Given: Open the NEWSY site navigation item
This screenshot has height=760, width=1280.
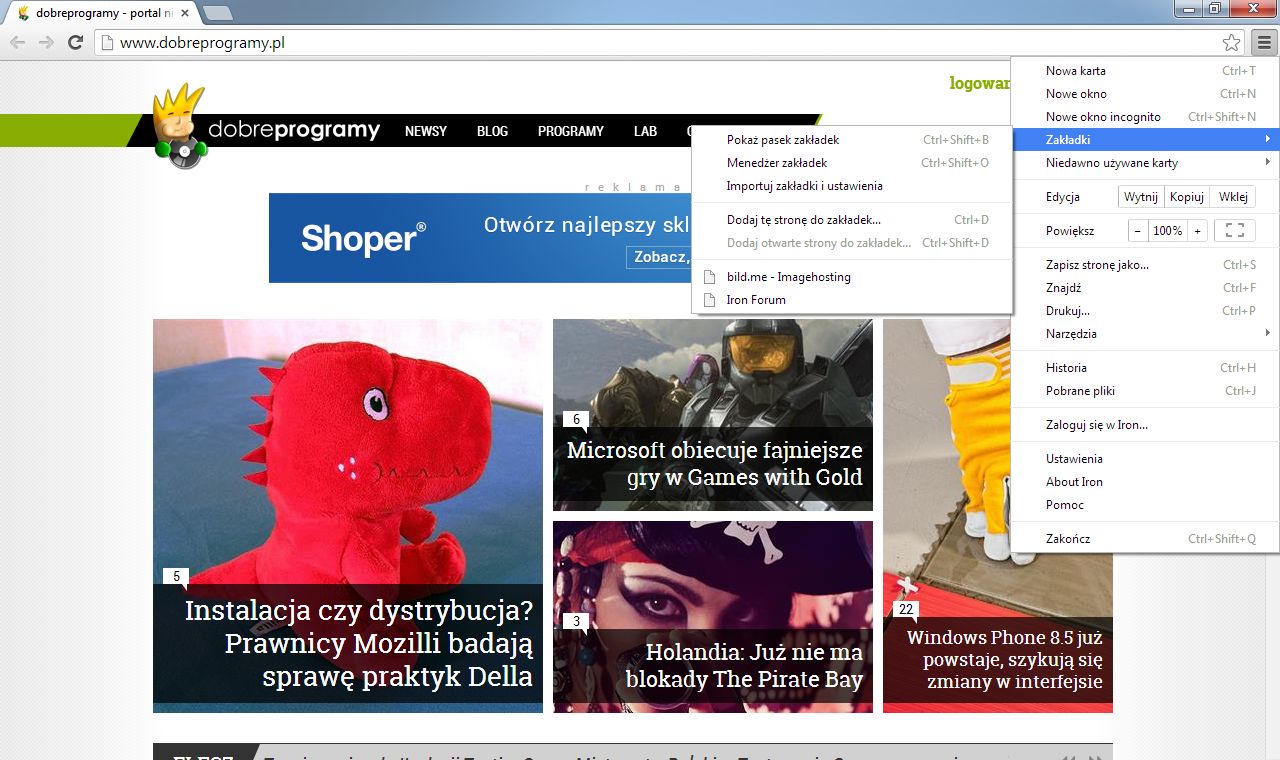Looking at the screenshot, I should [x=426, y=131].
